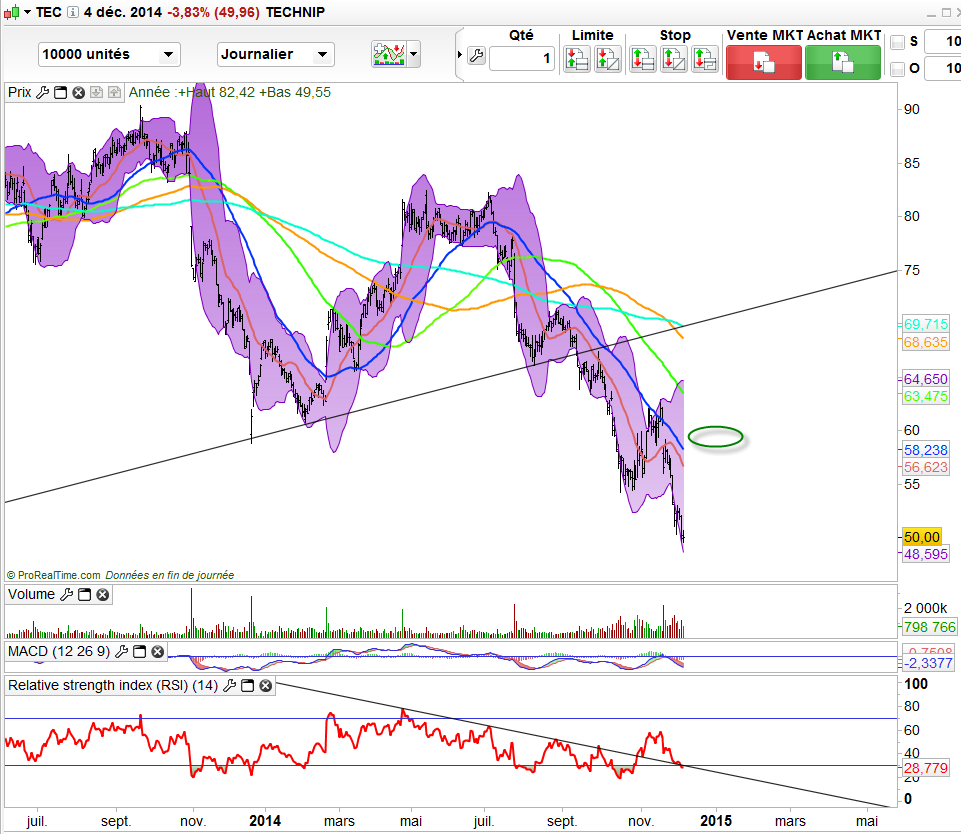Click the 64,650 upper band label
961x834 pixels.
(x=925, y=379)
